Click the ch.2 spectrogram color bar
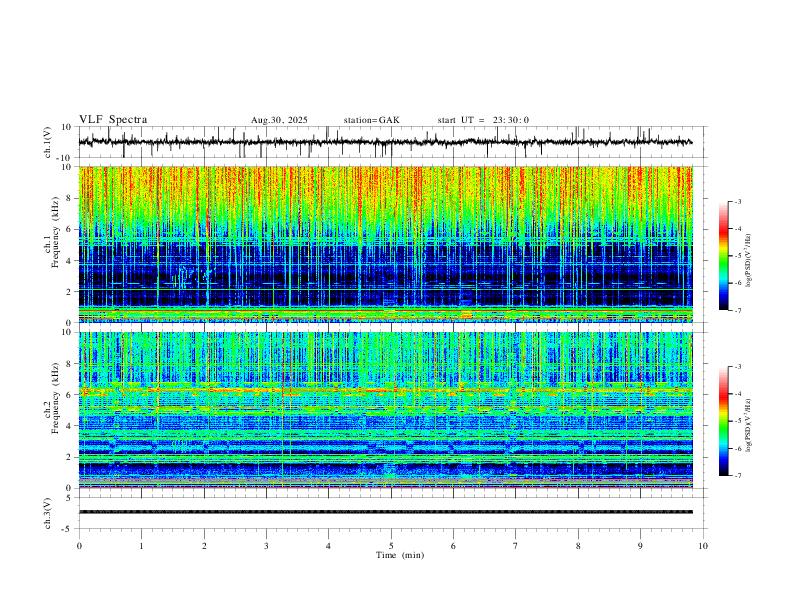Viewport: 792px width, 612px height. point(723,421)
